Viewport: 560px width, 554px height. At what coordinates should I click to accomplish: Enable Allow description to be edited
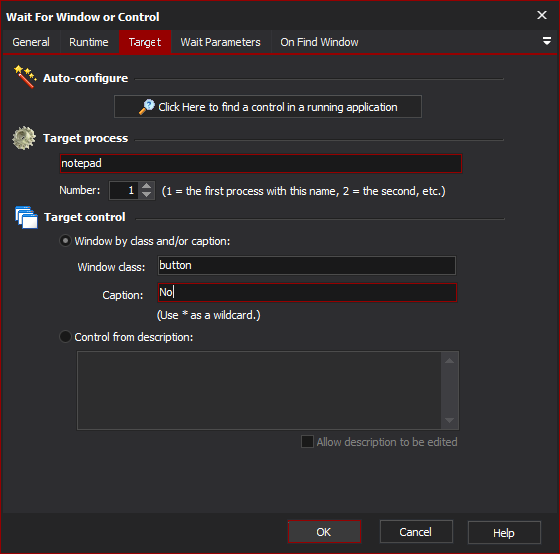pyautogui.click(x=307, y=442)
